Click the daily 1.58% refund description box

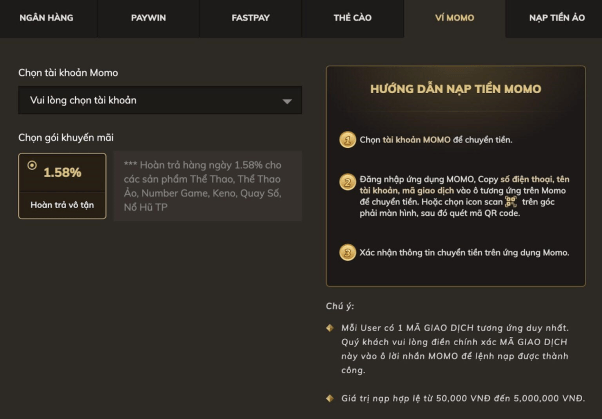(x=207, y=186)
